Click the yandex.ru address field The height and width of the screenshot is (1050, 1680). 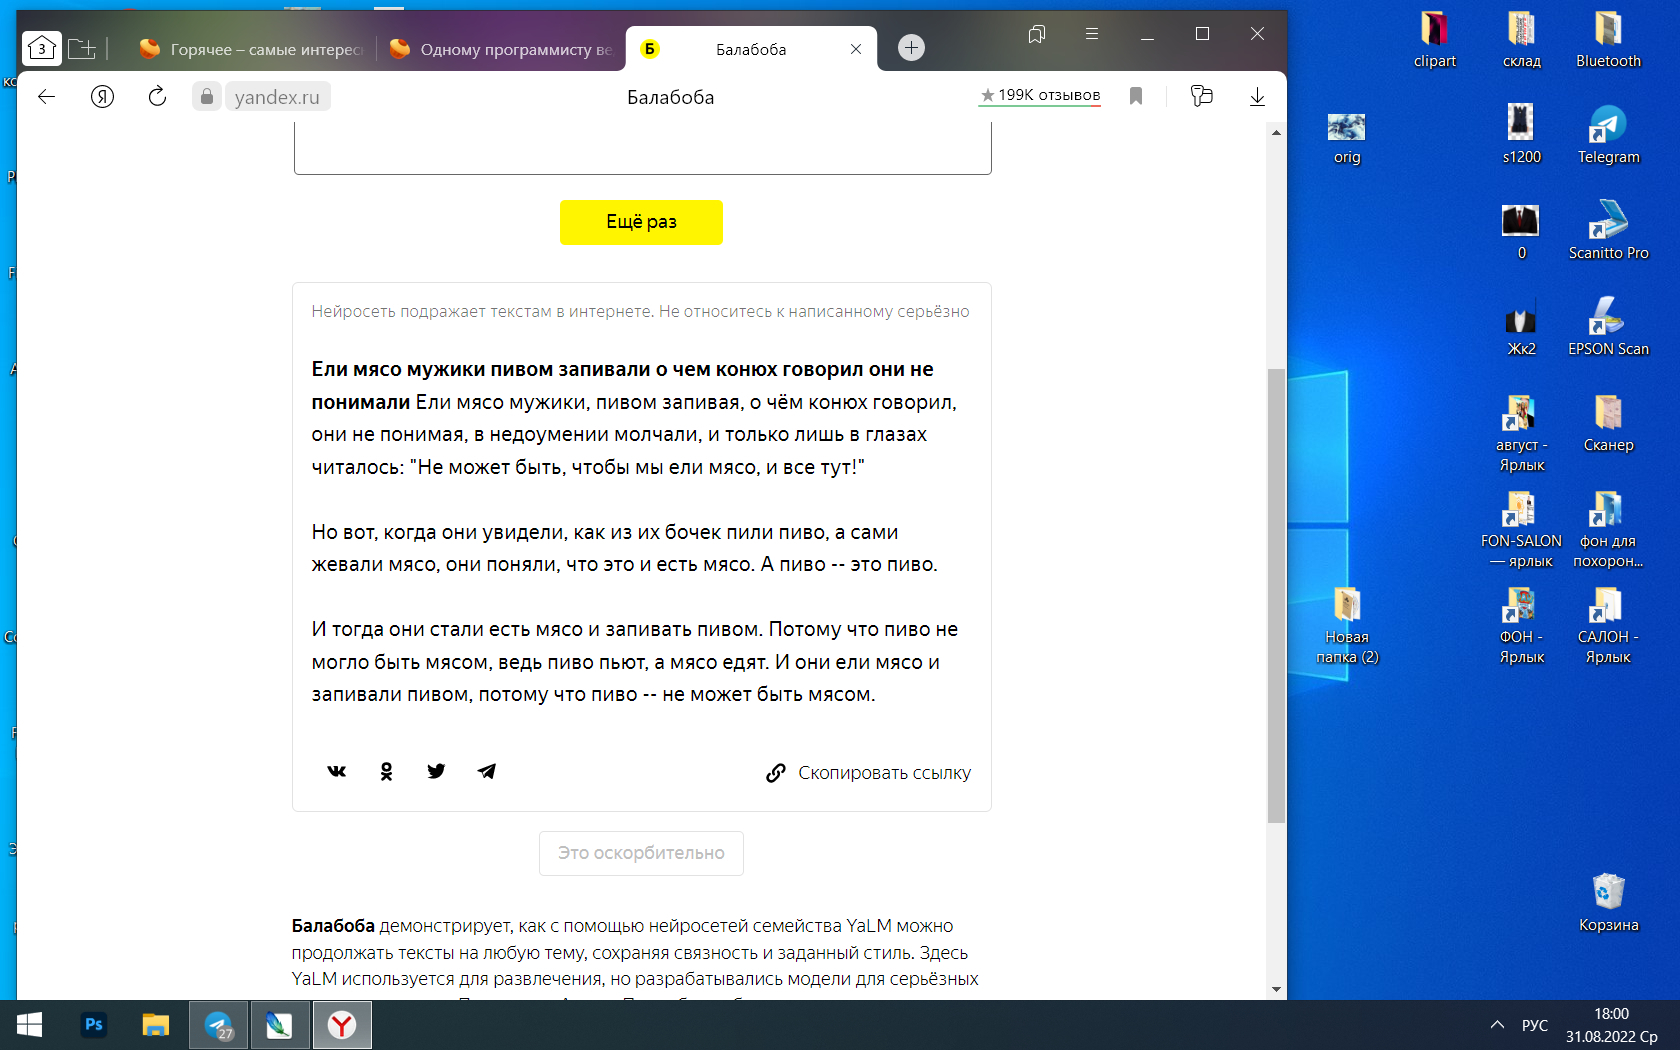277,97
